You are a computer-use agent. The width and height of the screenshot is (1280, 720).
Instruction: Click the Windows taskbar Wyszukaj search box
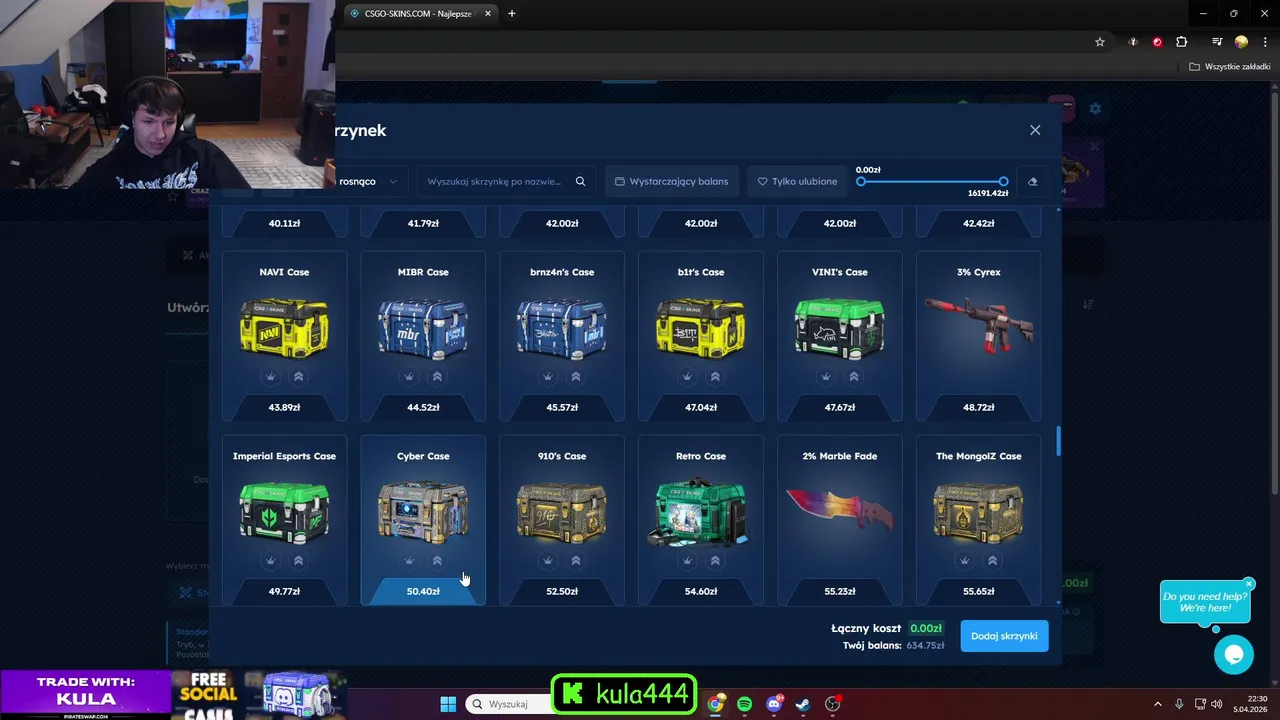508,704
